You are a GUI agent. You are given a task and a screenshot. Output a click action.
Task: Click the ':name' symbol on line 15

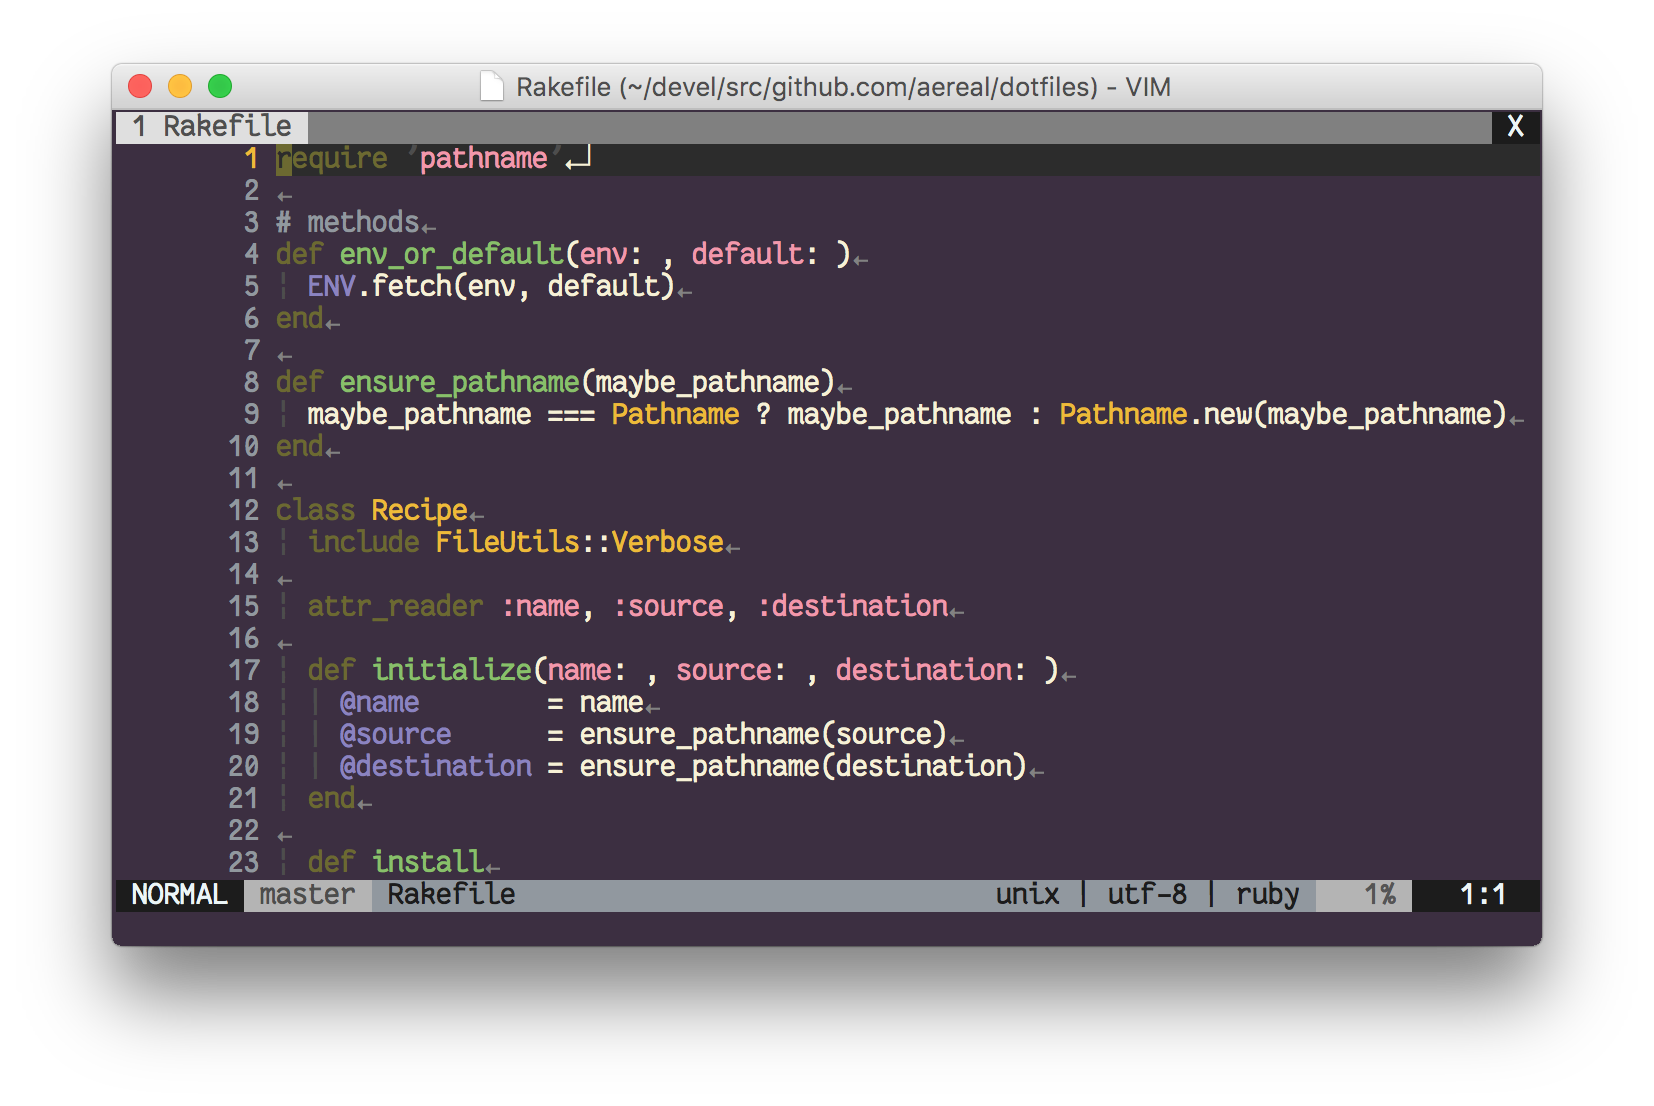[540, 606]
